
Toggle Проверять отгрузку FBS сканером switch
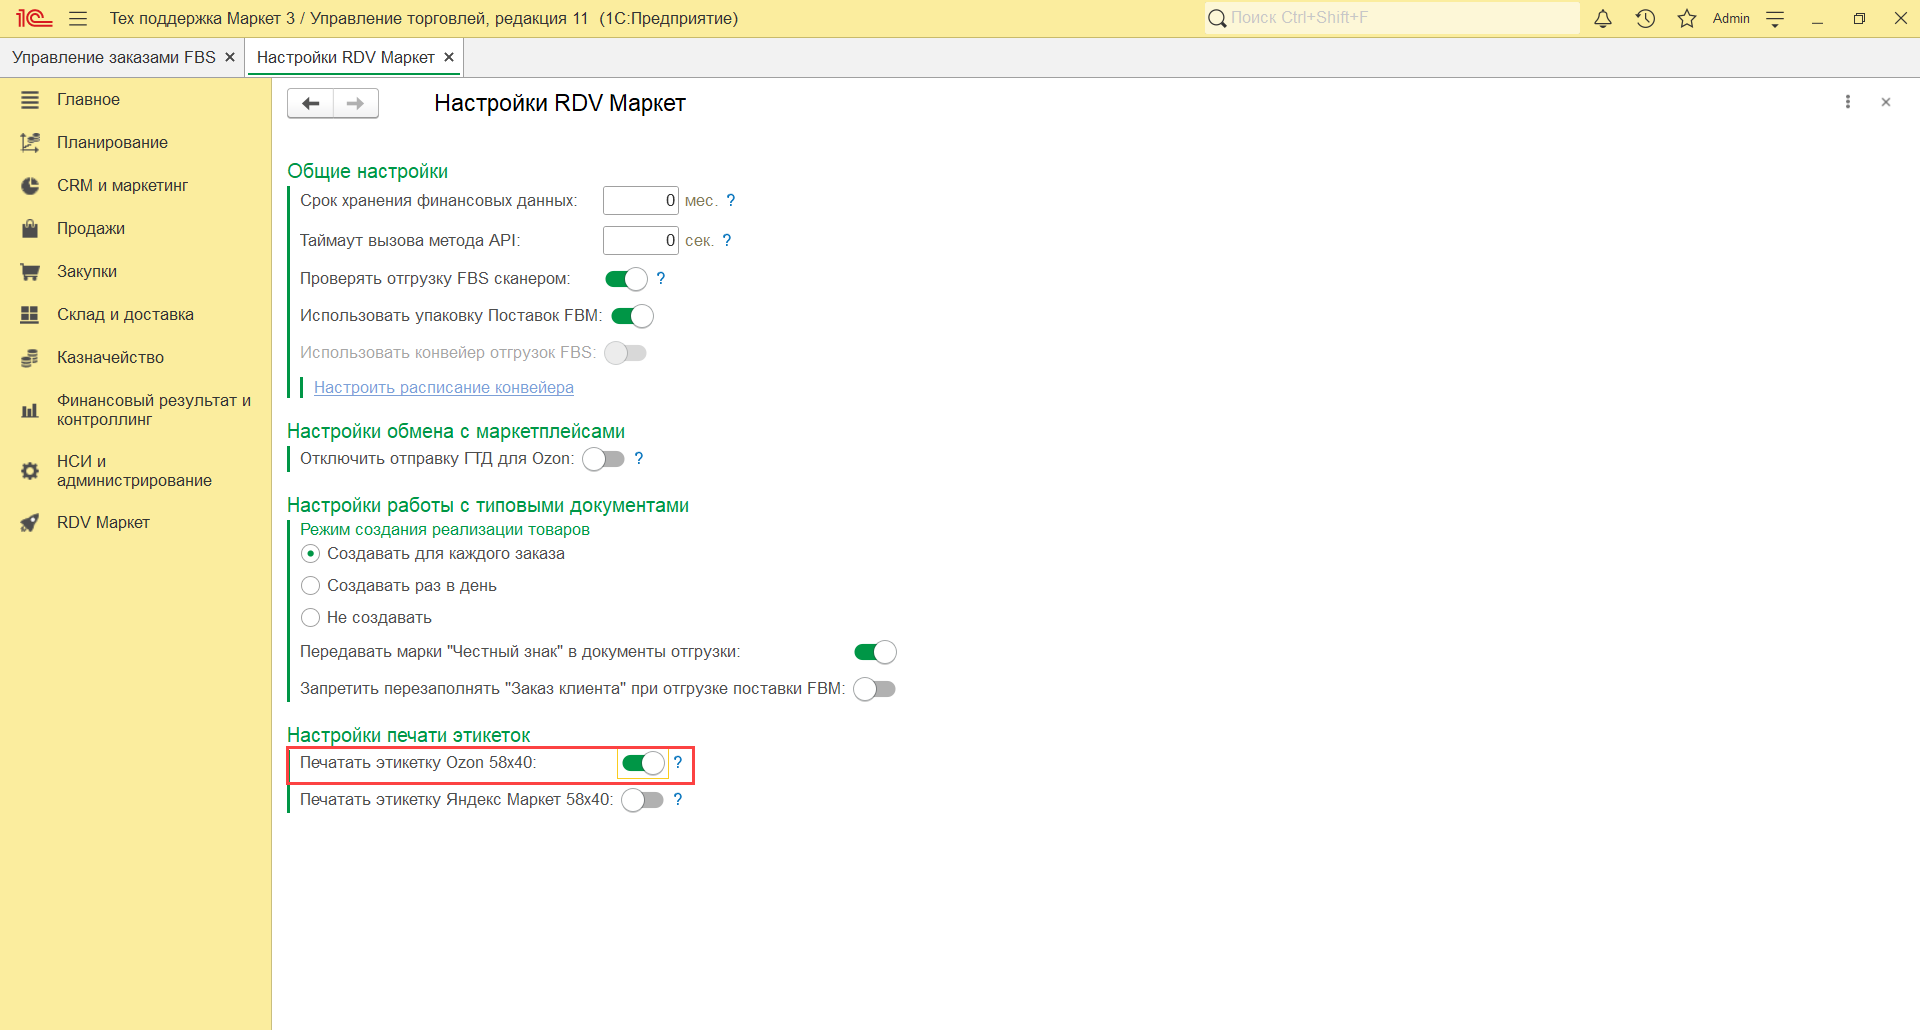(x=626, y=279)
